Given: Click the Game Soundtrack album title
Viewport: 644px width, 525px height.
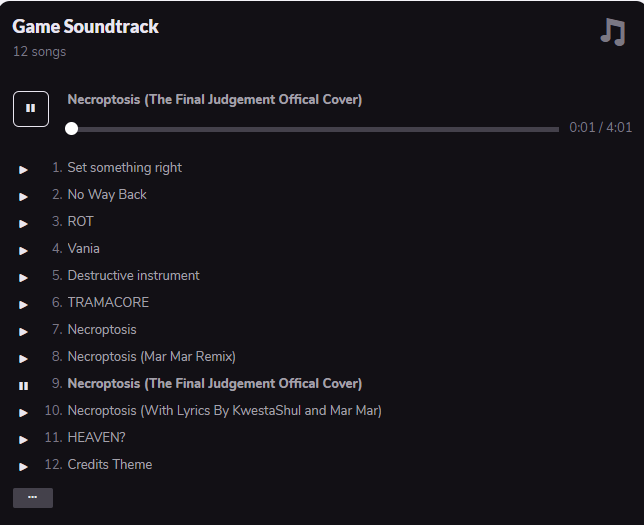Looking at the screenshot, I should pyautogui.click(x=85, y=27).
